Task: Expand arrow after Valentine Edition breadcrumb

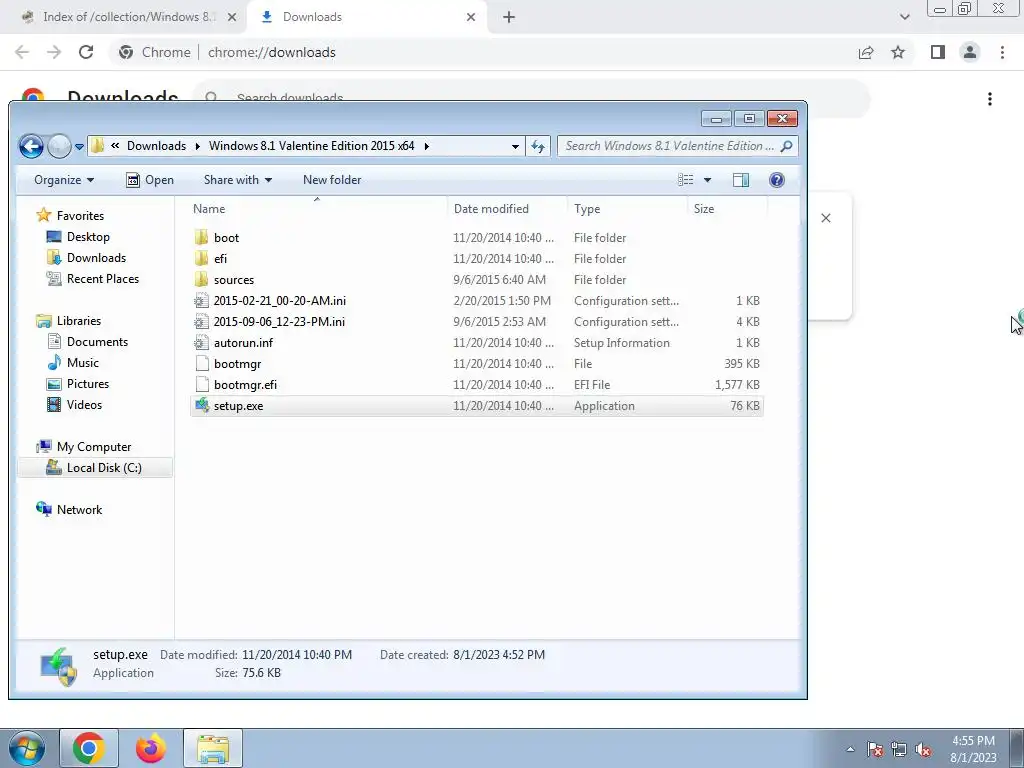Action: point(426,146)
